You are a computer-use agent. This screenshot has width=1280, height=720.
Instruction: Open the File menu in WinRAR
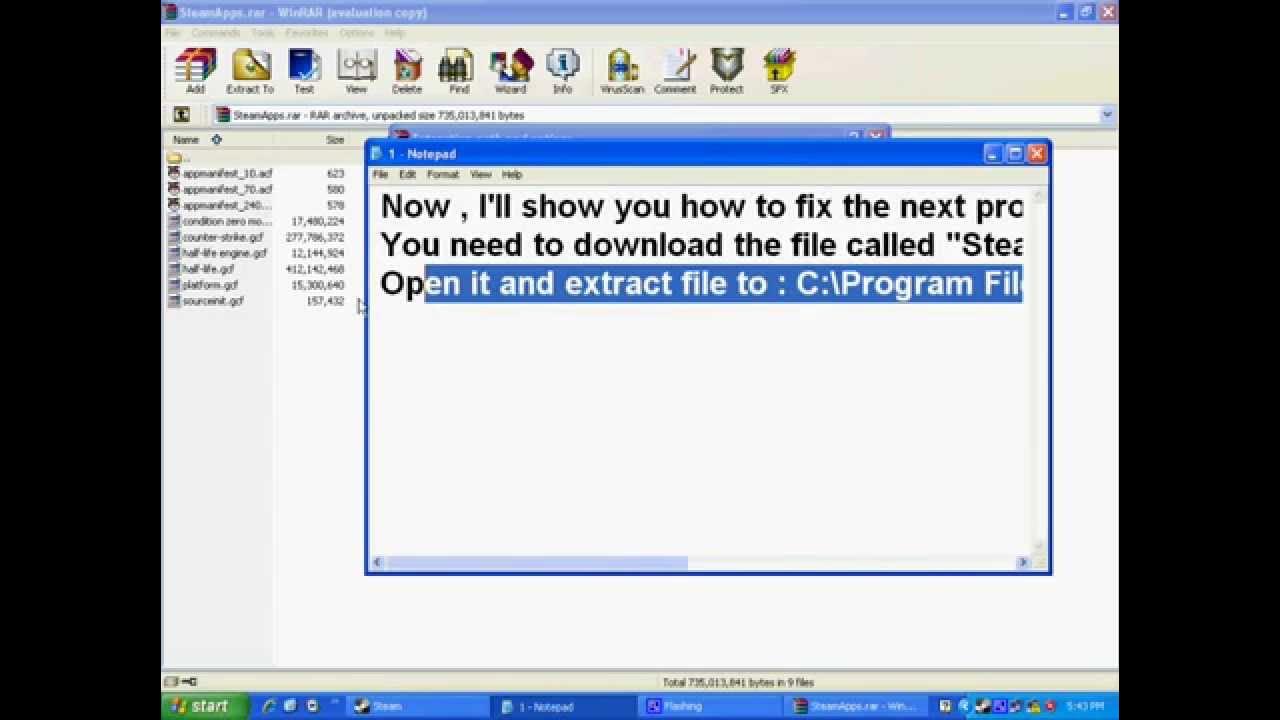[x=173, y=33]
